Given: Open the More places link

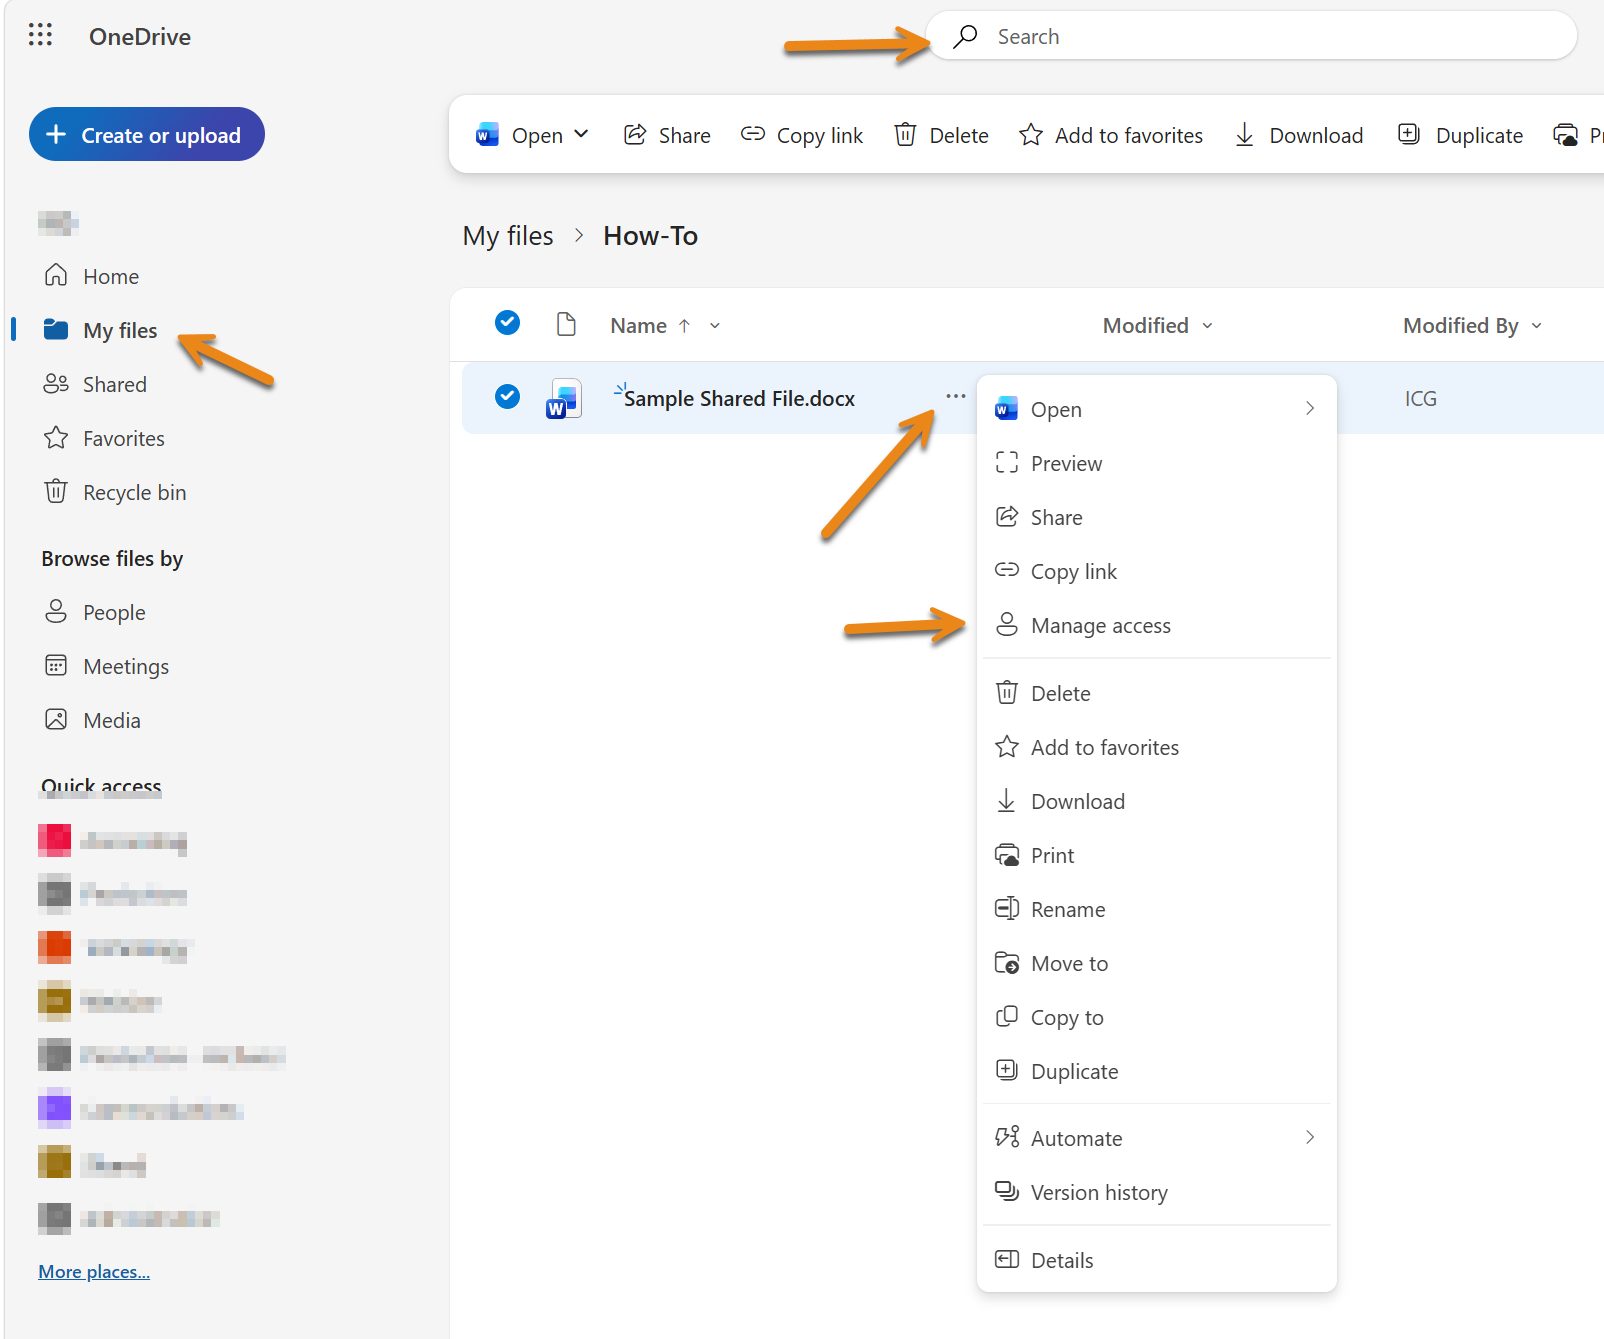Looking at the screenshot, I should click(94, 1272).
